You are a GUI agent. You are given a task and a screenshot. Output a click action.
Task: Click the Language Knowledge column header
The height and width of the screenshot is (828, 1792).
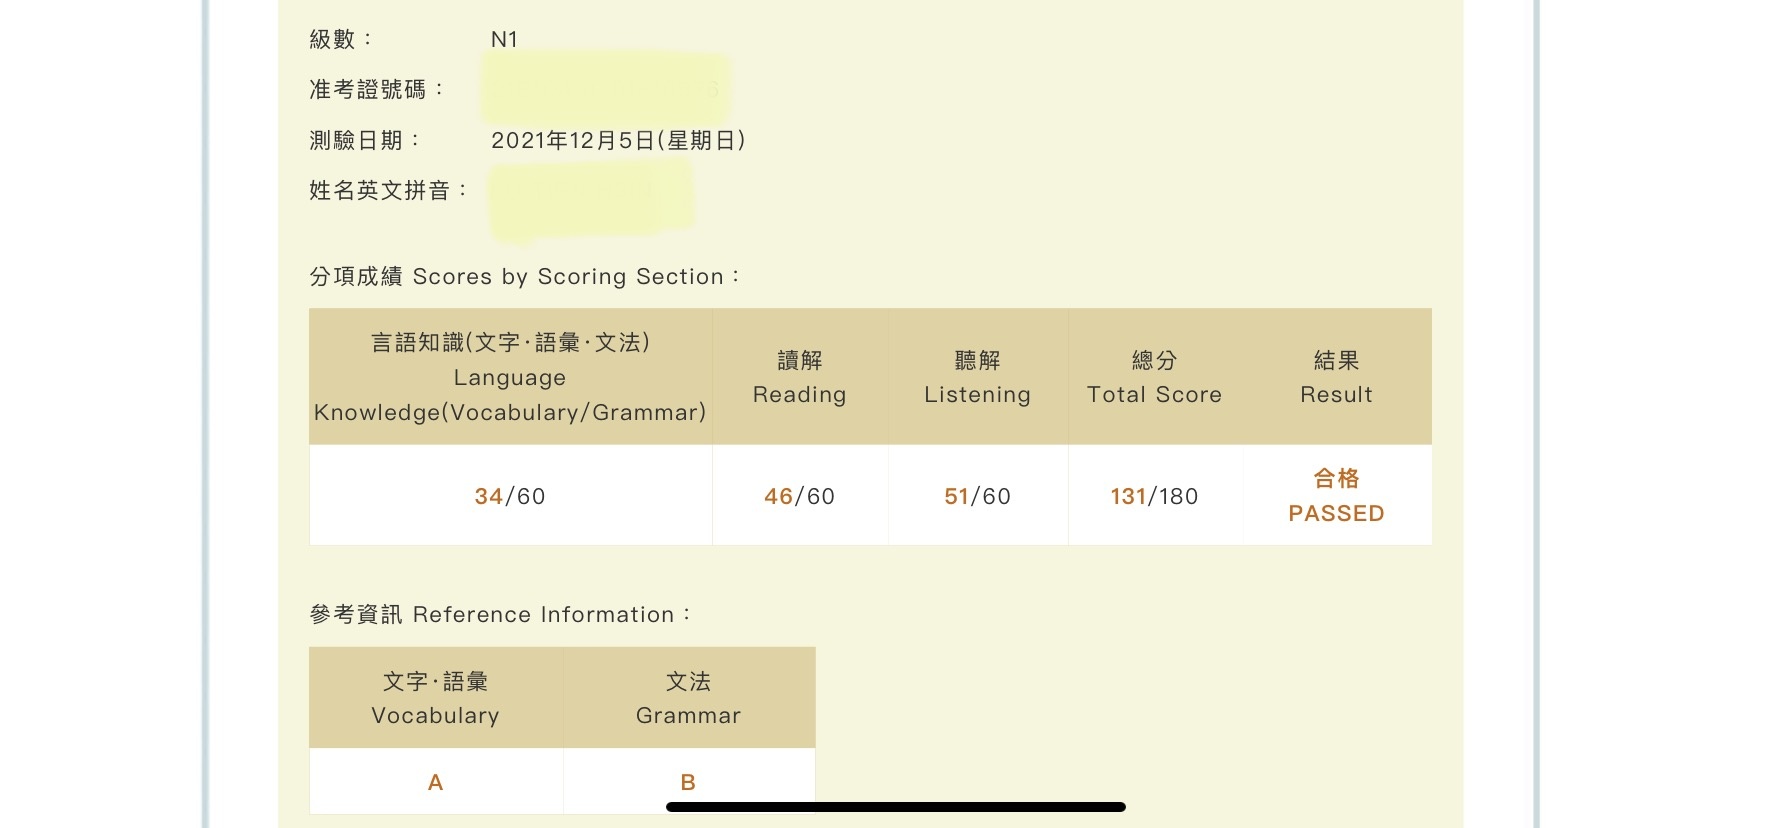pos(510,377)
